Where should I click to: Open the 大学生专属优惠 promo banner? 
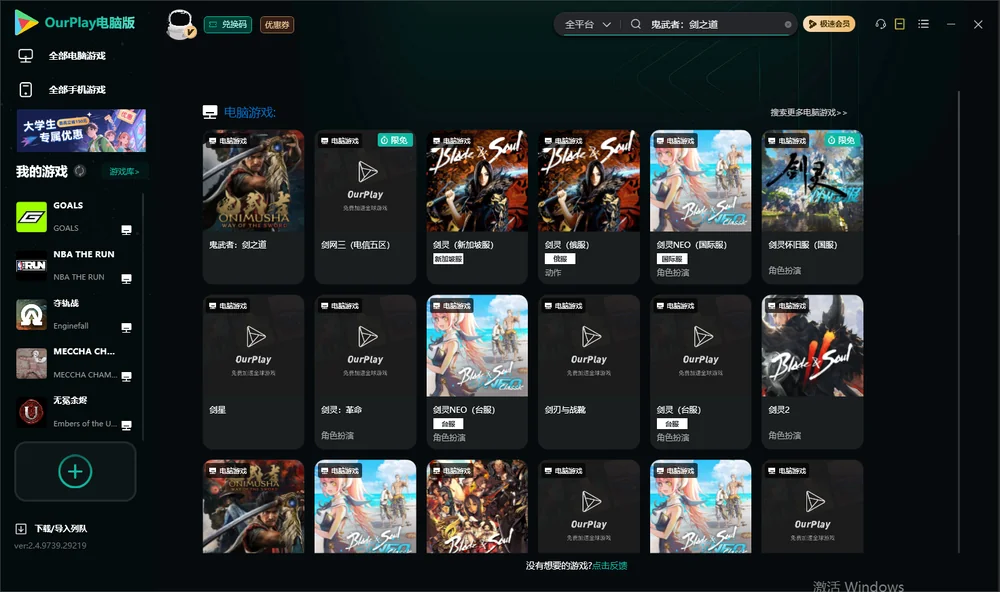[81, 131]
